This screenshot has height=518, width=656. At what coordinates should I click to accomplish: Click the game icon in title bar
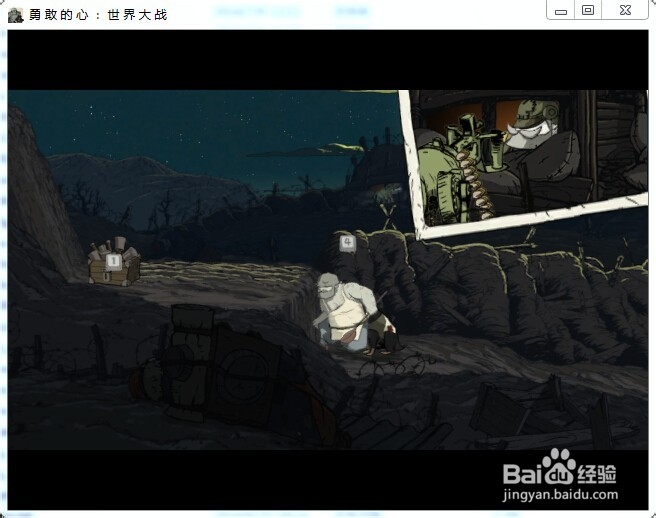(15, 15)
